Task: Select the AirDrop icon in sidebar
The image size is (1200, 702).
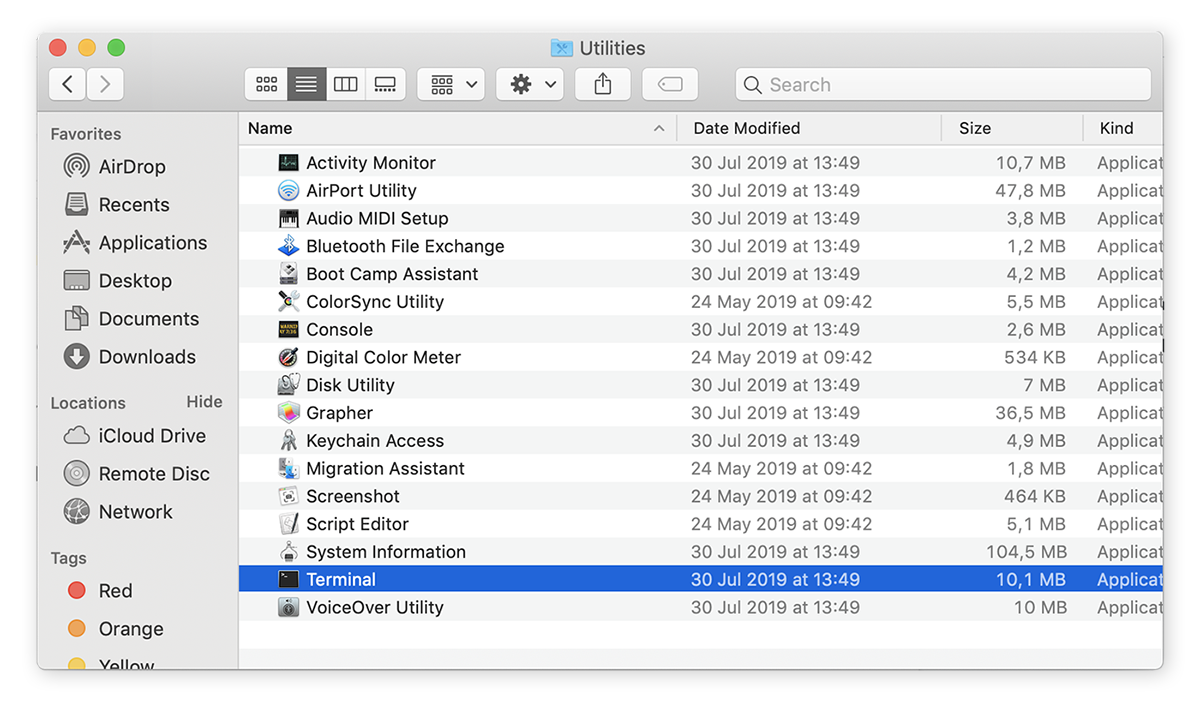Action: (x=75, y=166)
